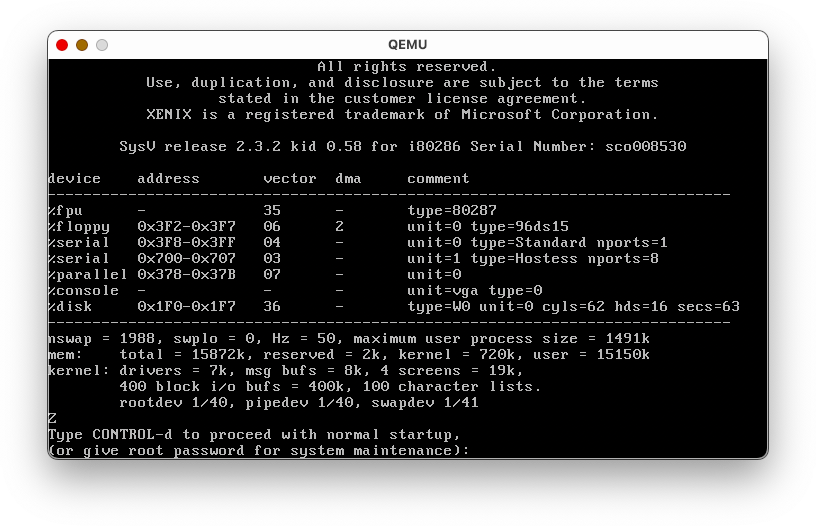Click serial address '0x700-0x707'
The image size is (816, 526).
click(x=186, y=259)
